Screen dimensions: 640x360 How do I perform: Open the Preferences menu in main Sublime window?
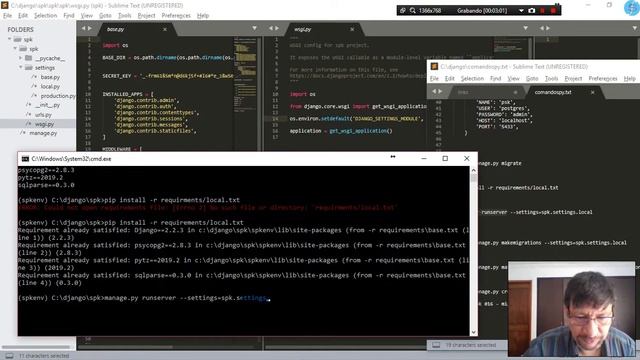coord(176,16)
